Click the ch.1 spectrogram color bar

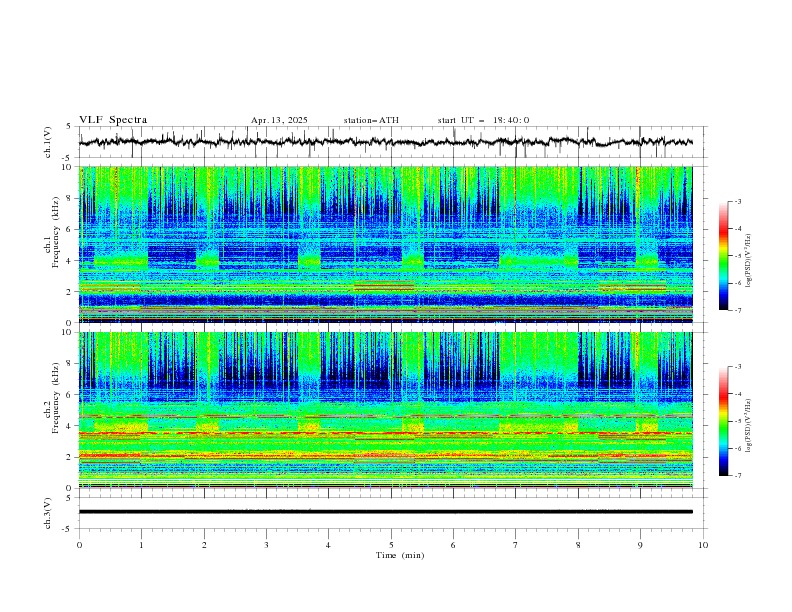click(724, 256)
